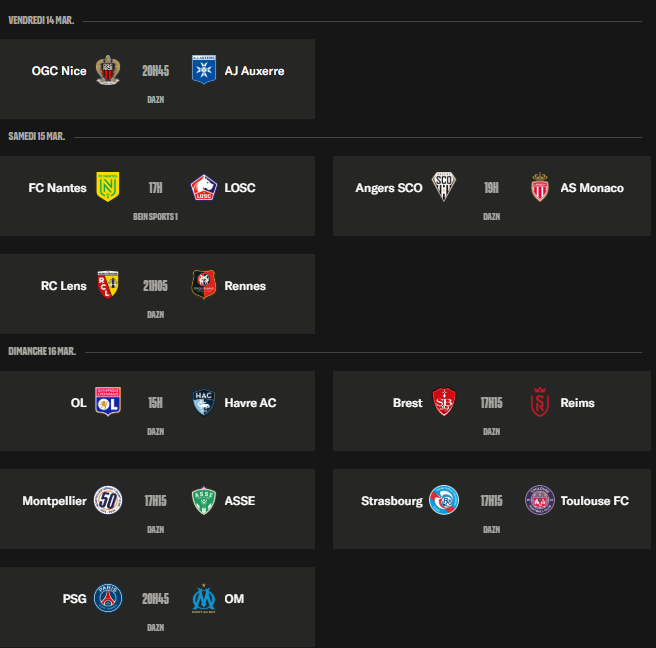
Task: Click the AJ Auxerre club logo
Action: point(204,71)
